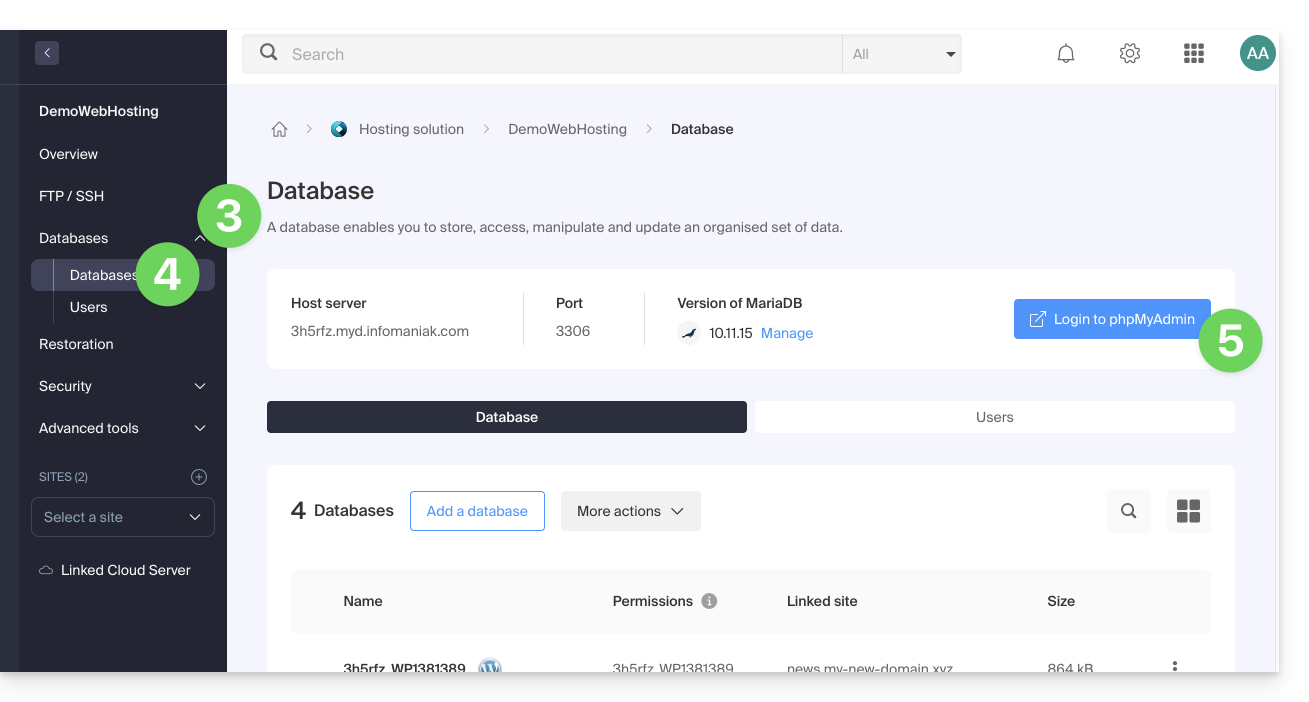Collapse the sidebar with the back arrow
The height and width of the screenshot is (702, 1309).
[x=47, y=53]
